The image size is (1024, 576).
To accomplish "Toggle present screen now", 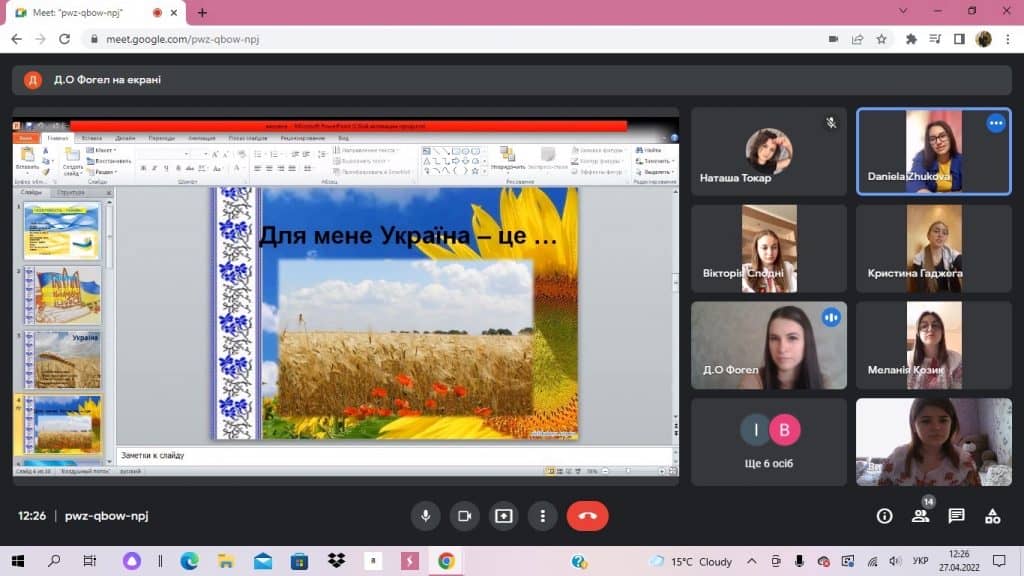I will [x=503, y=516].
